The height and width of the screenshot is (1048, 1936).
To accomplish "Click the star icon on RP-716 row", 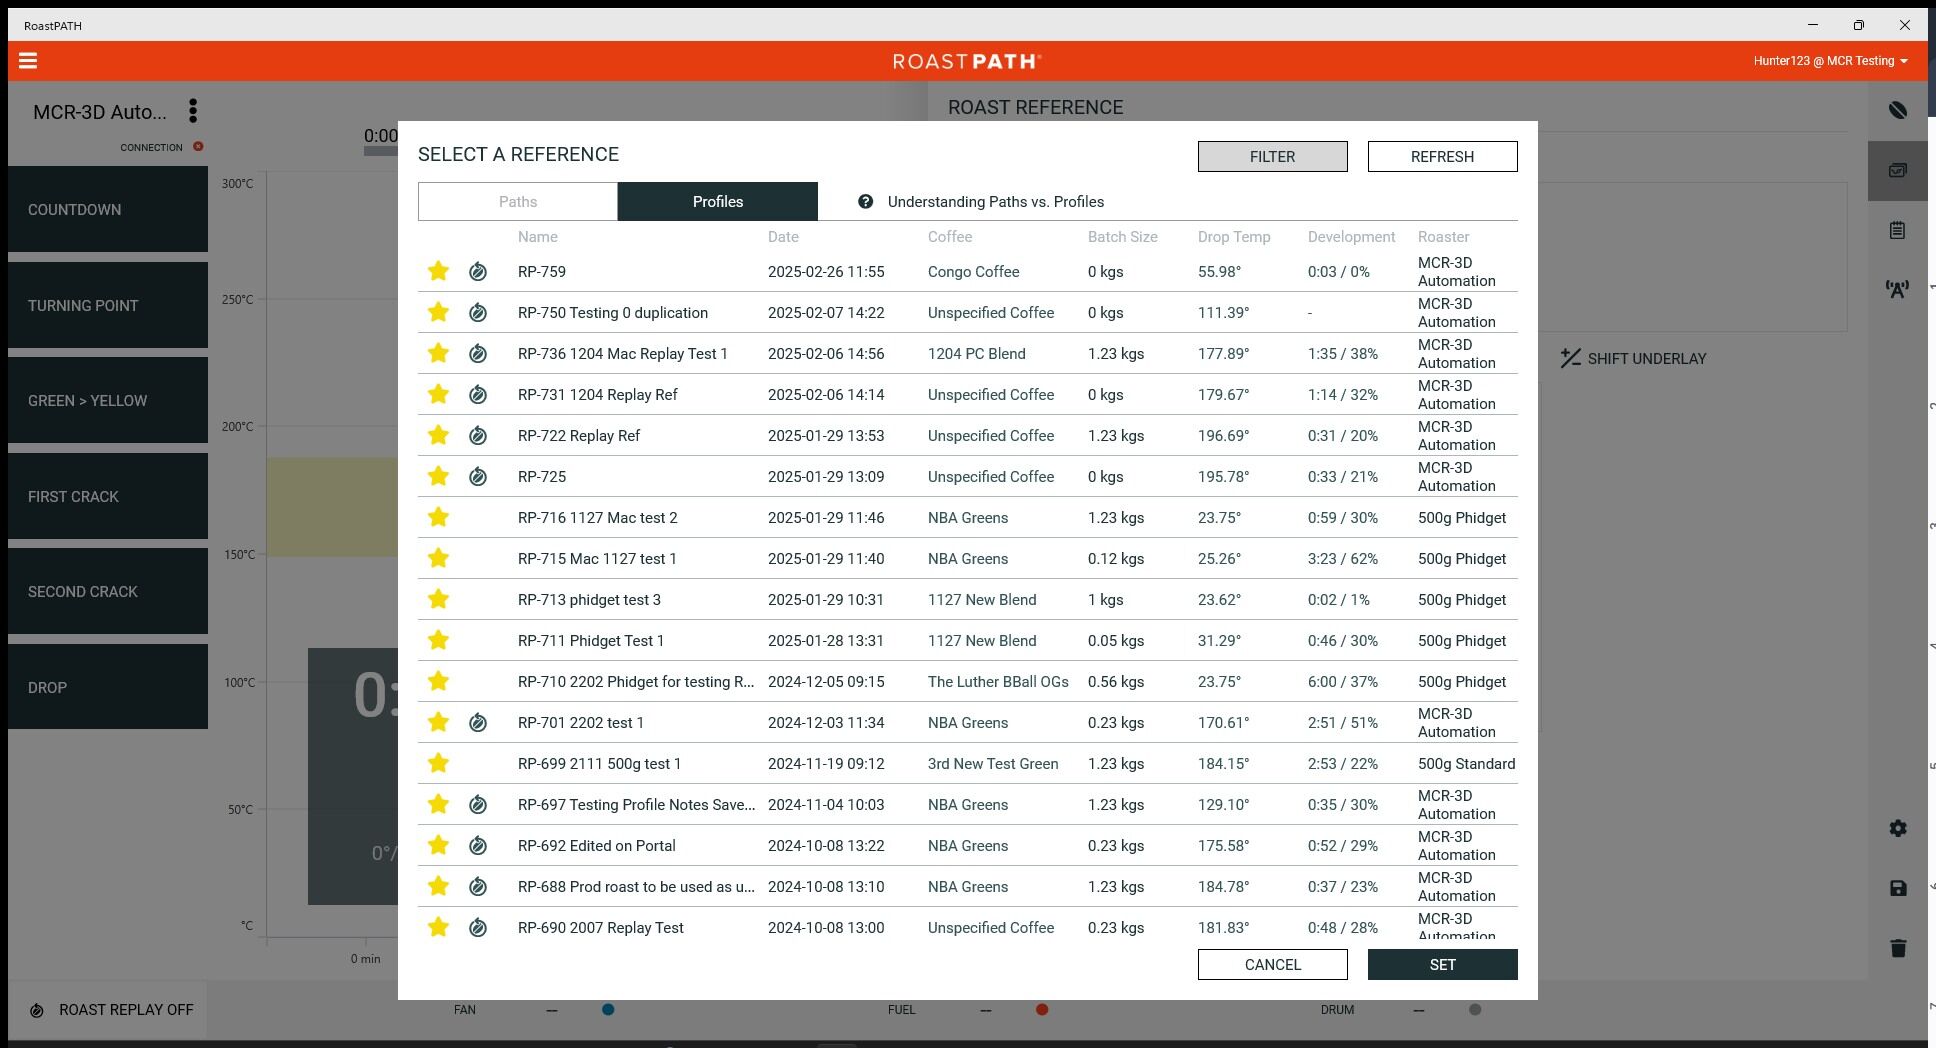I will pyautogui.click(x=438, y=518).
